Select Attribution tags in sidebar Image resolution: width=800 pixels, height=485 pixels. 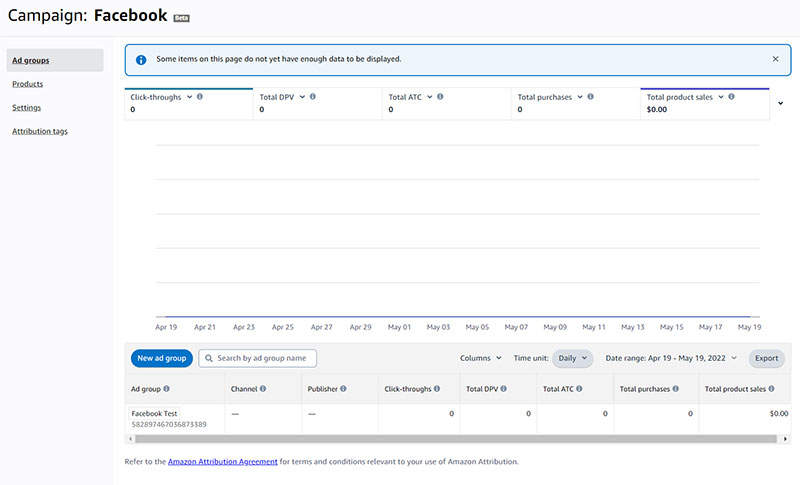(39, 131)
